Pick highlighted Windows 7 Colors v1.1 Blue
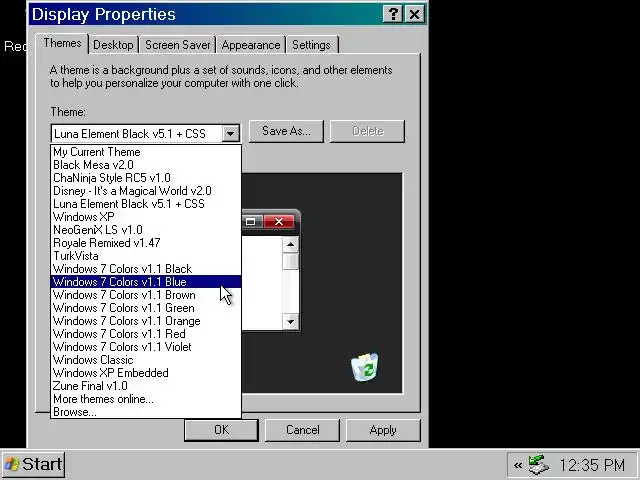Viewport: 640px width, 480px height. [146, 282]
